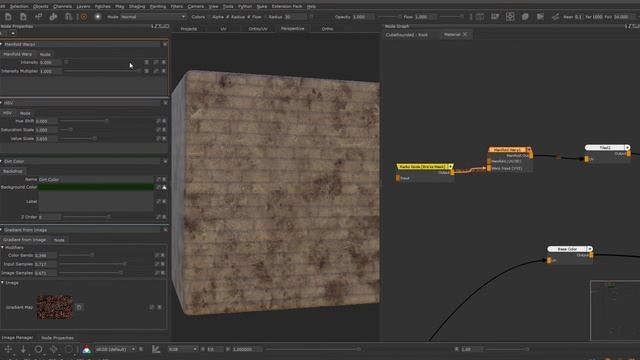Click the Saturation Scale reset icon
This screenshot has height=360, width=640.
click(x=164, y=130)
